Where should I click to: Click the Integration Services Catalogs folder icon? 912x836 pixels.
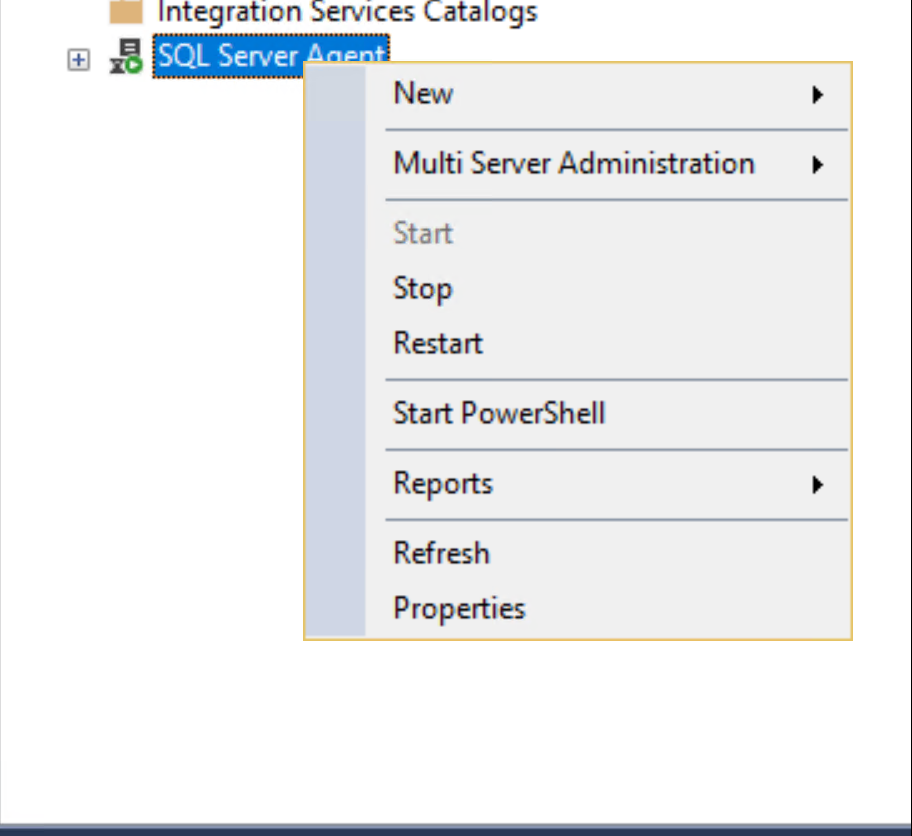click(x=126, y=12)
